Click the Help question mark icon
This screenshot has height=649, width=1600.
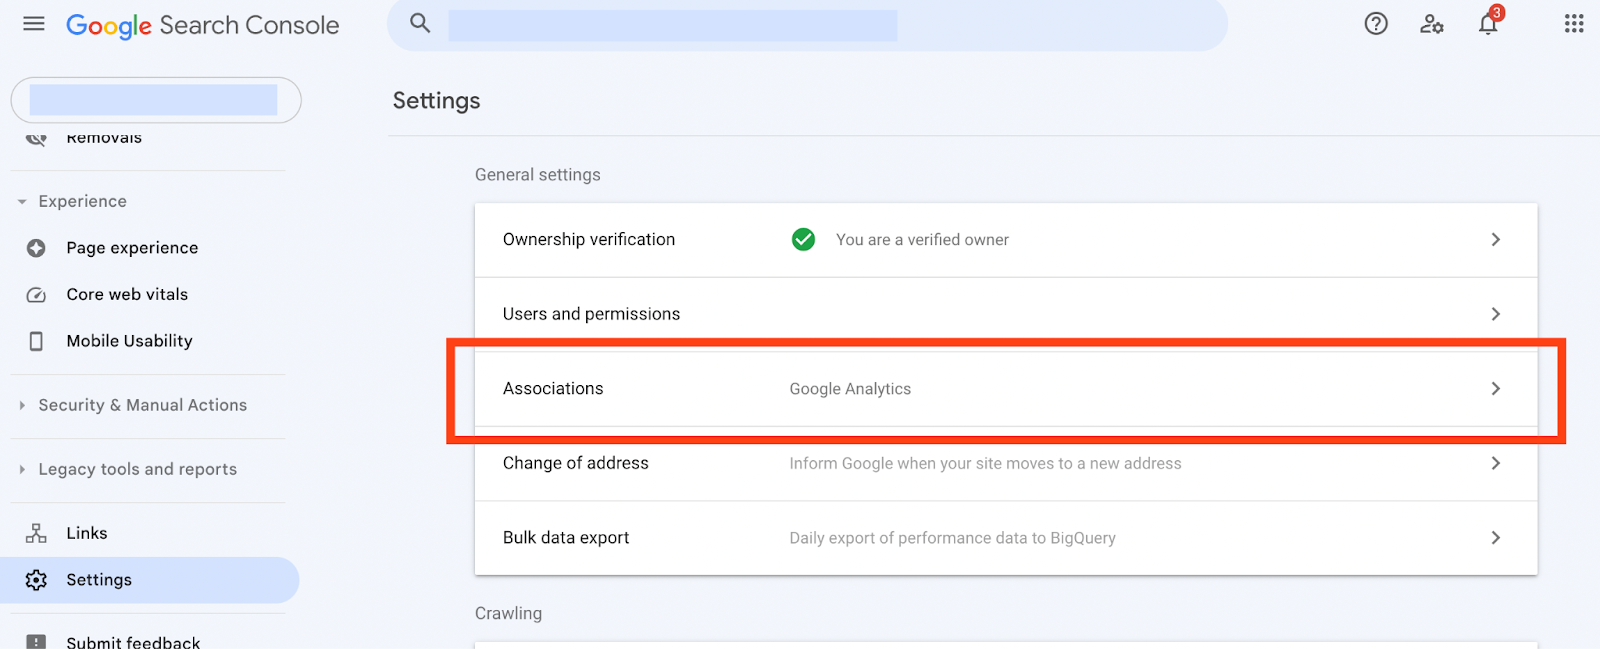point(1376,24)
